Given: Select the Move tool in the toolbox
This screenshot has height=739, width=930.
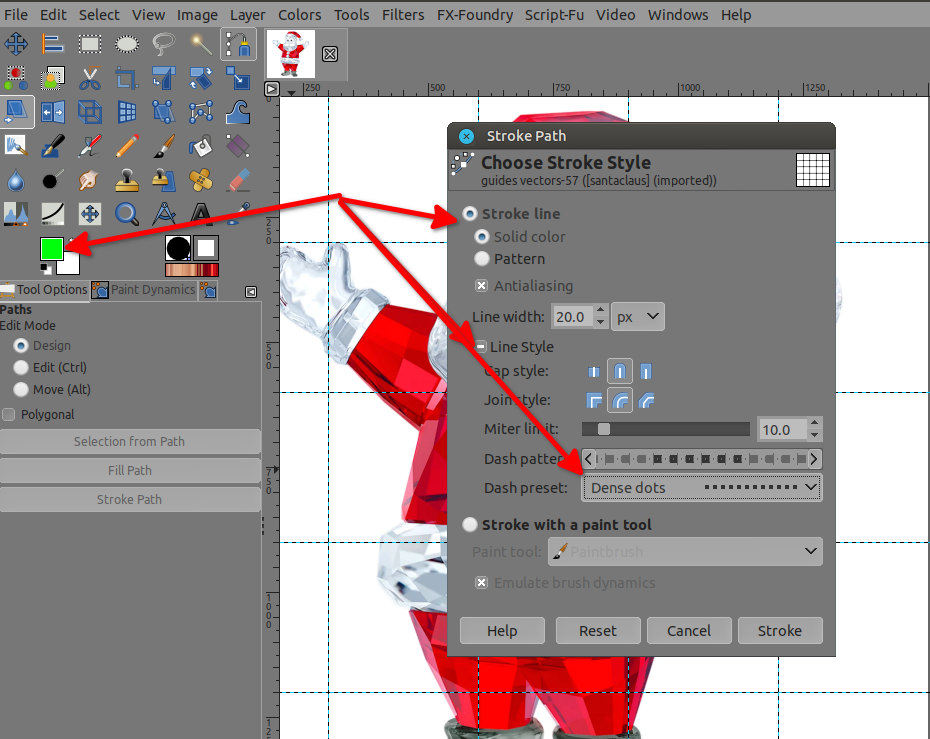Looking at the screenshot, I should tap(16, 44).
